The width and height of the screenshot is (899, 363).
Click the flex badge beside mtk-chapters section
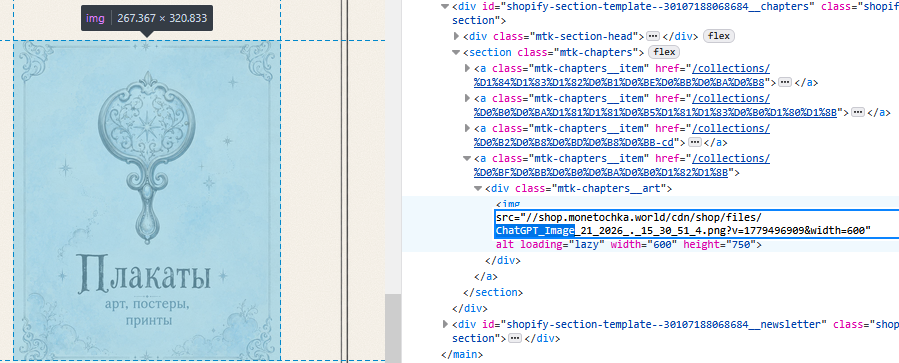(x=664, y=52)
